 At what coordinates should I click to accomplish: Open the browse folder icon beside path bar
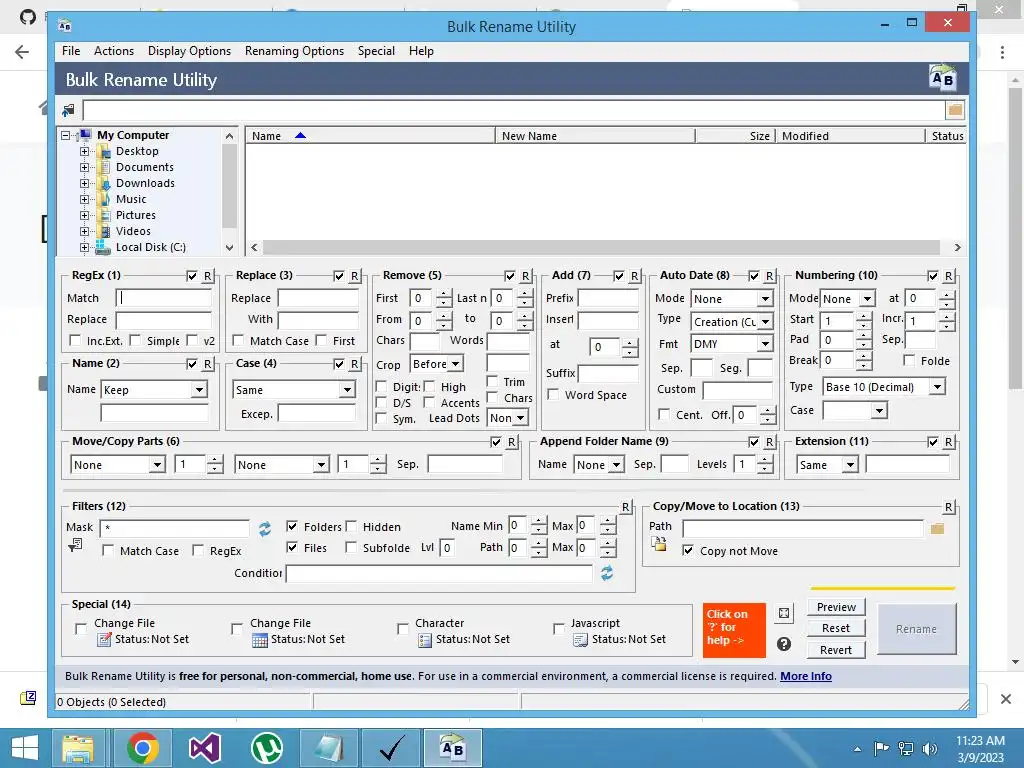955,110
